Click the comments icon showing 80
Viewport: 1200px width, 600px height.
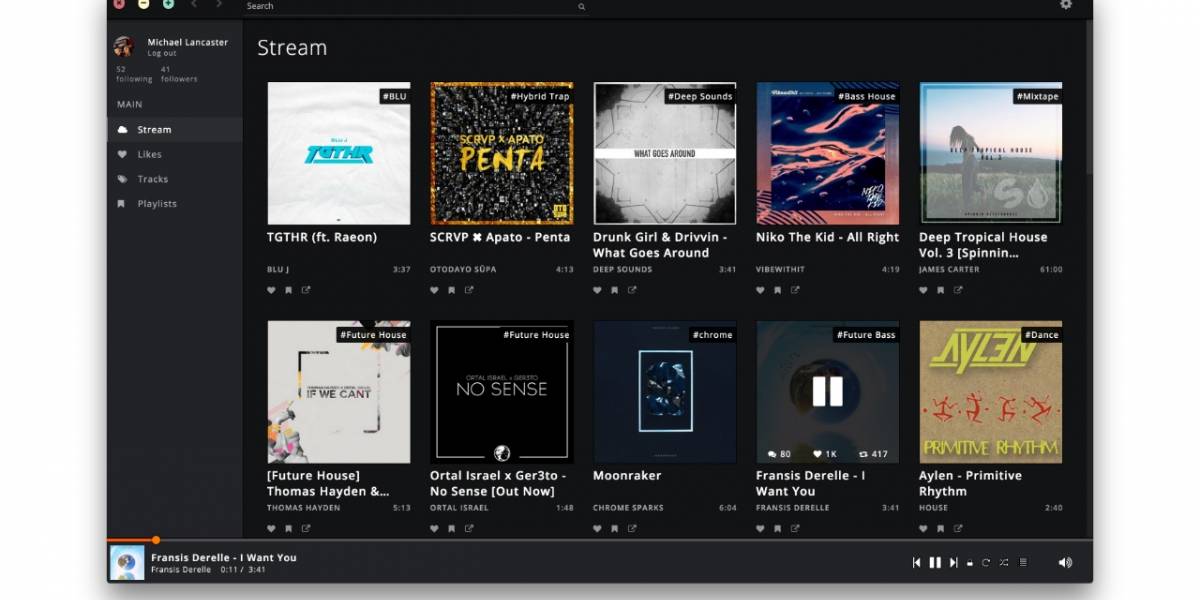pyautogui.click(x=772, y=453)
